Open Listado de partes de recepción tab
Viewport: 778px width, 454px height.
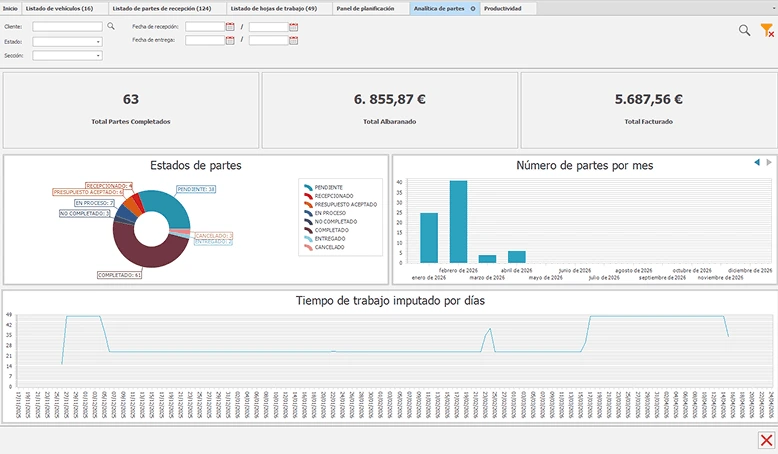pos(167,8)
